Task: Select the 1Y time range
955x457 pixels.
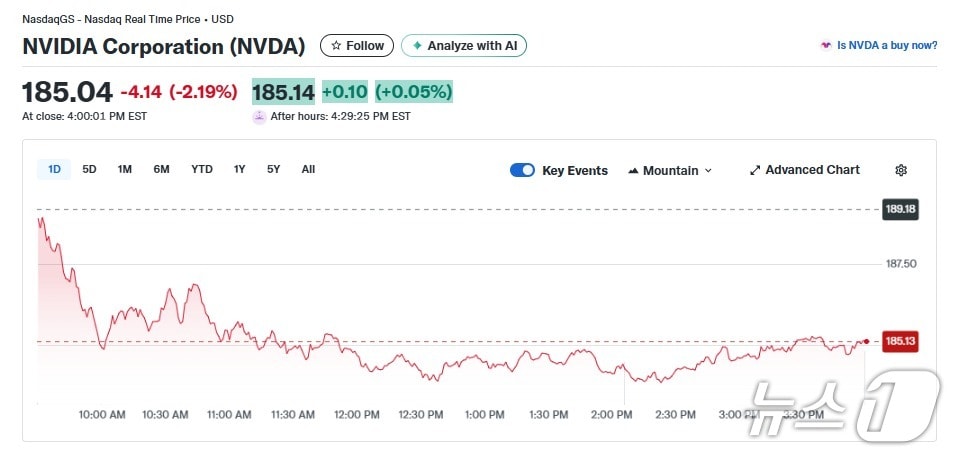Action: [x=239, y=169]
